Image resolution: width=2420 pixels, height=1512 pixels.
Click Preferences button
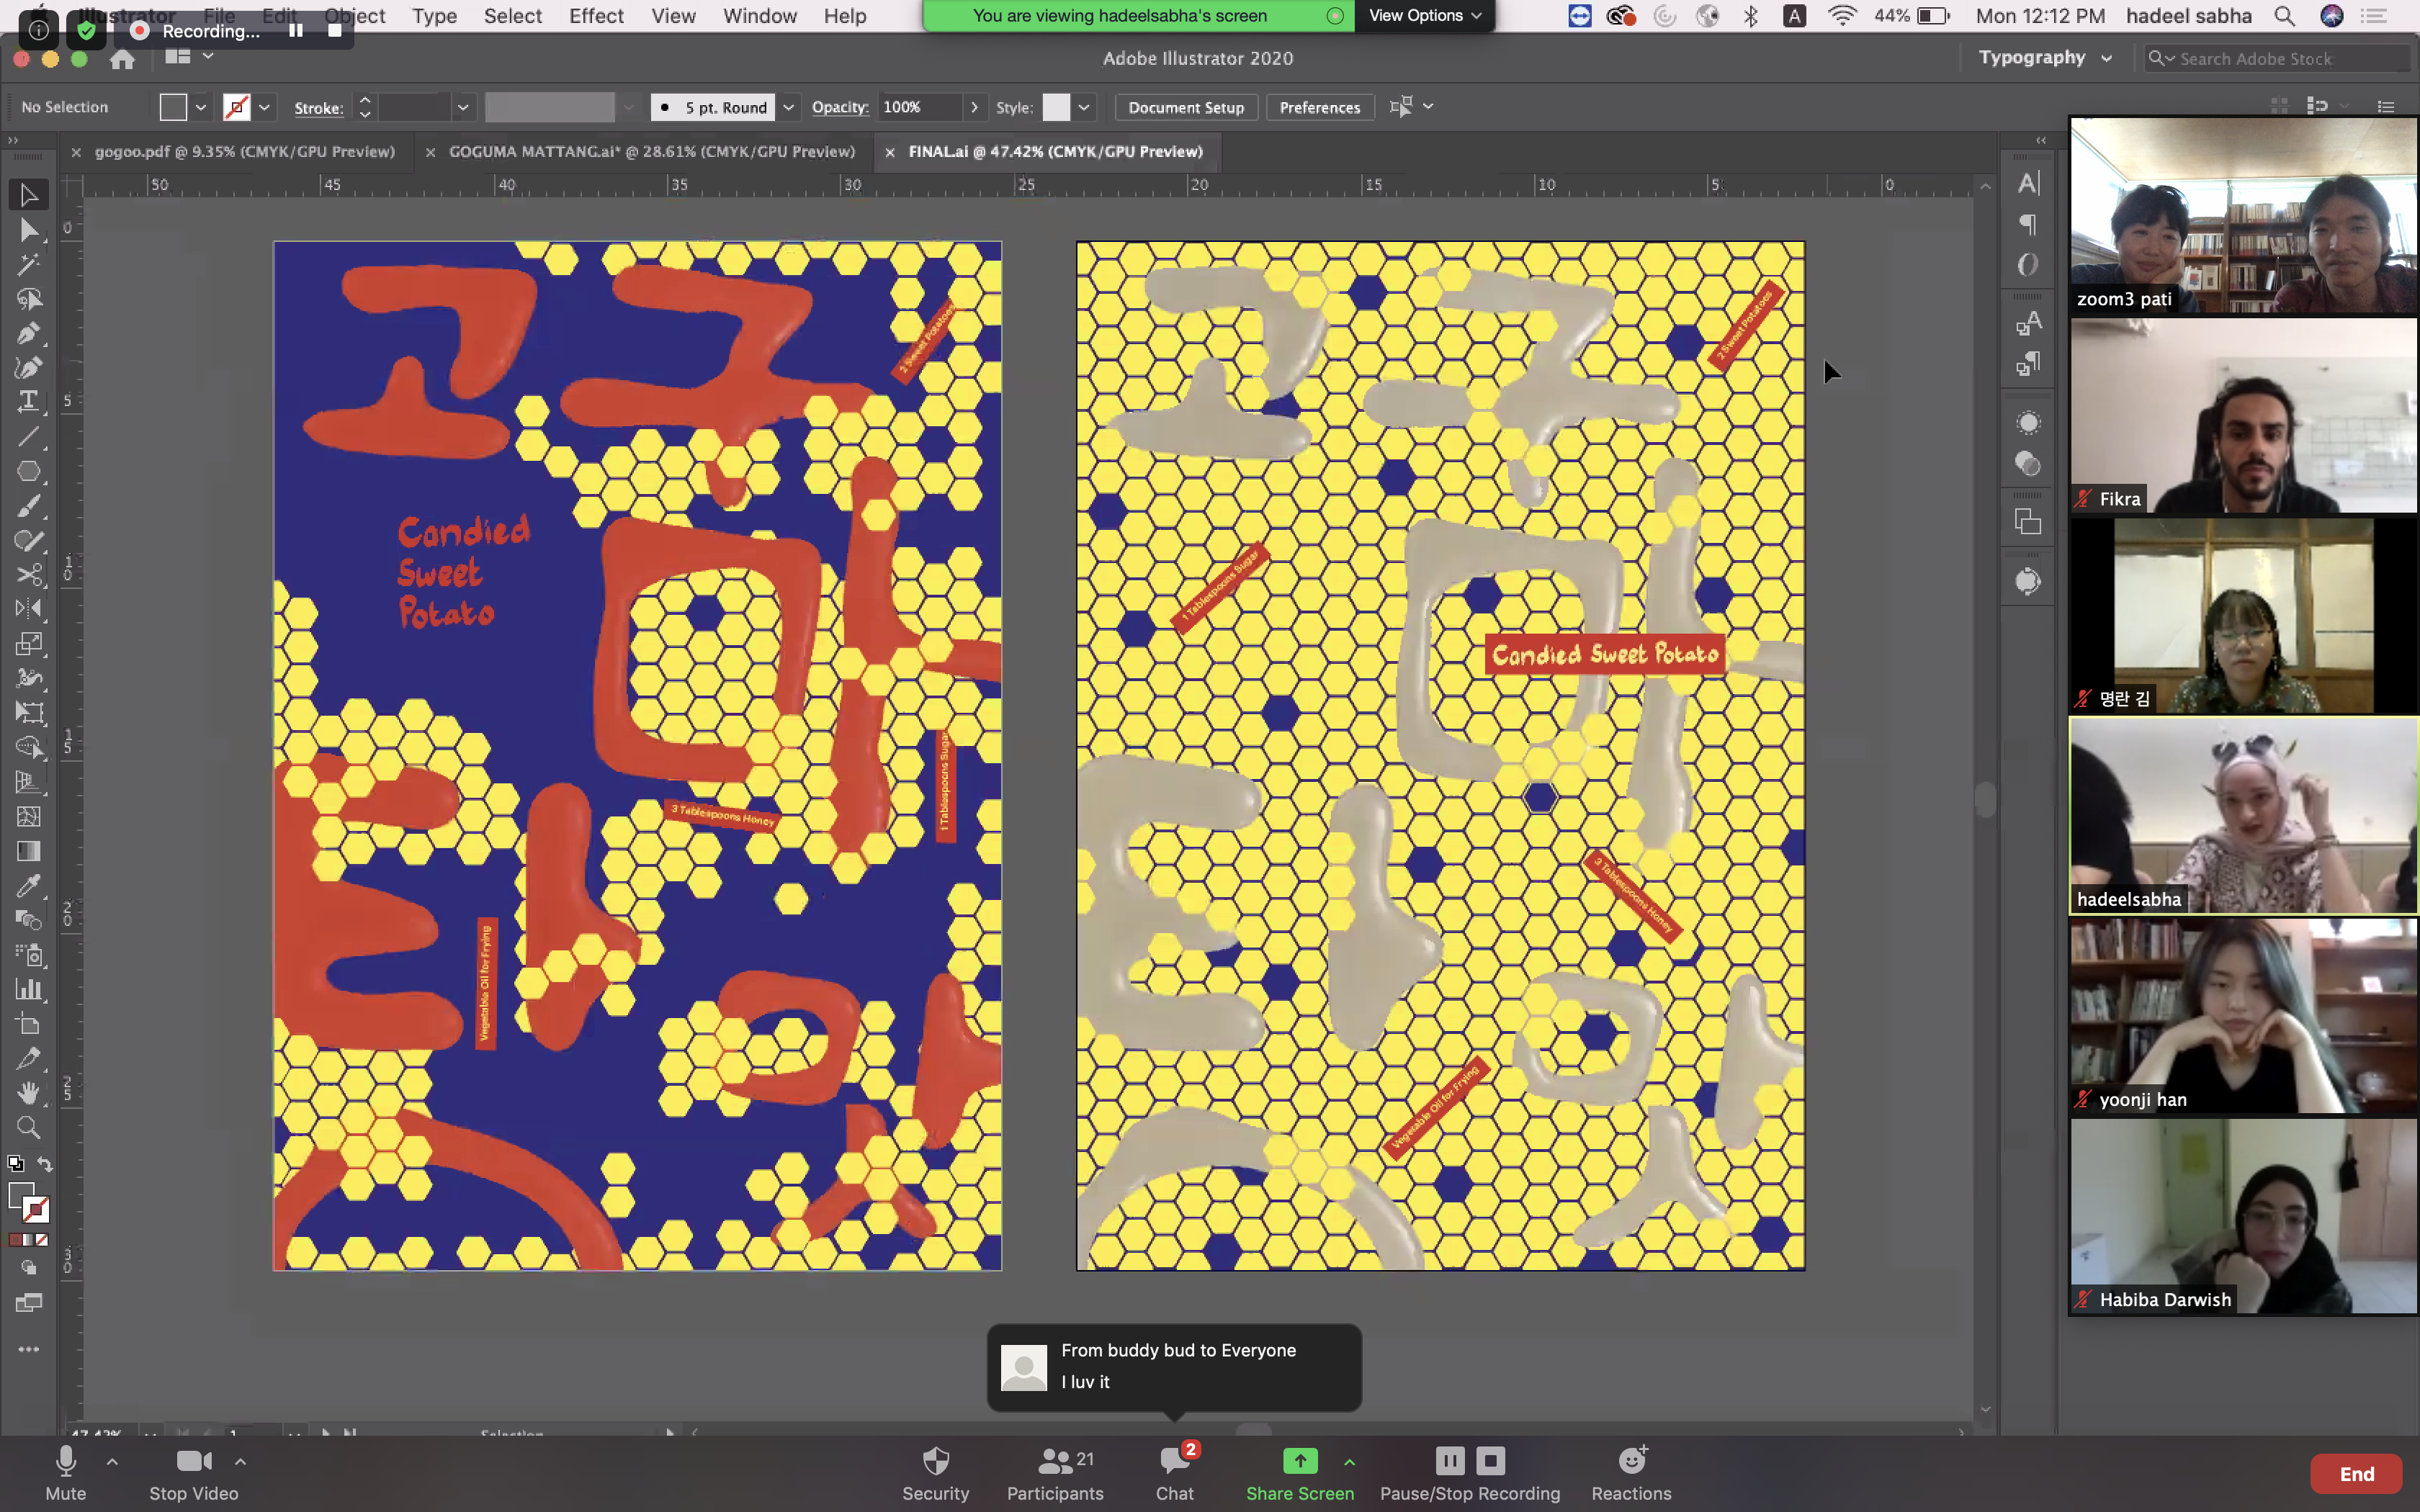pyautogui.click(x=1319, y=107)
